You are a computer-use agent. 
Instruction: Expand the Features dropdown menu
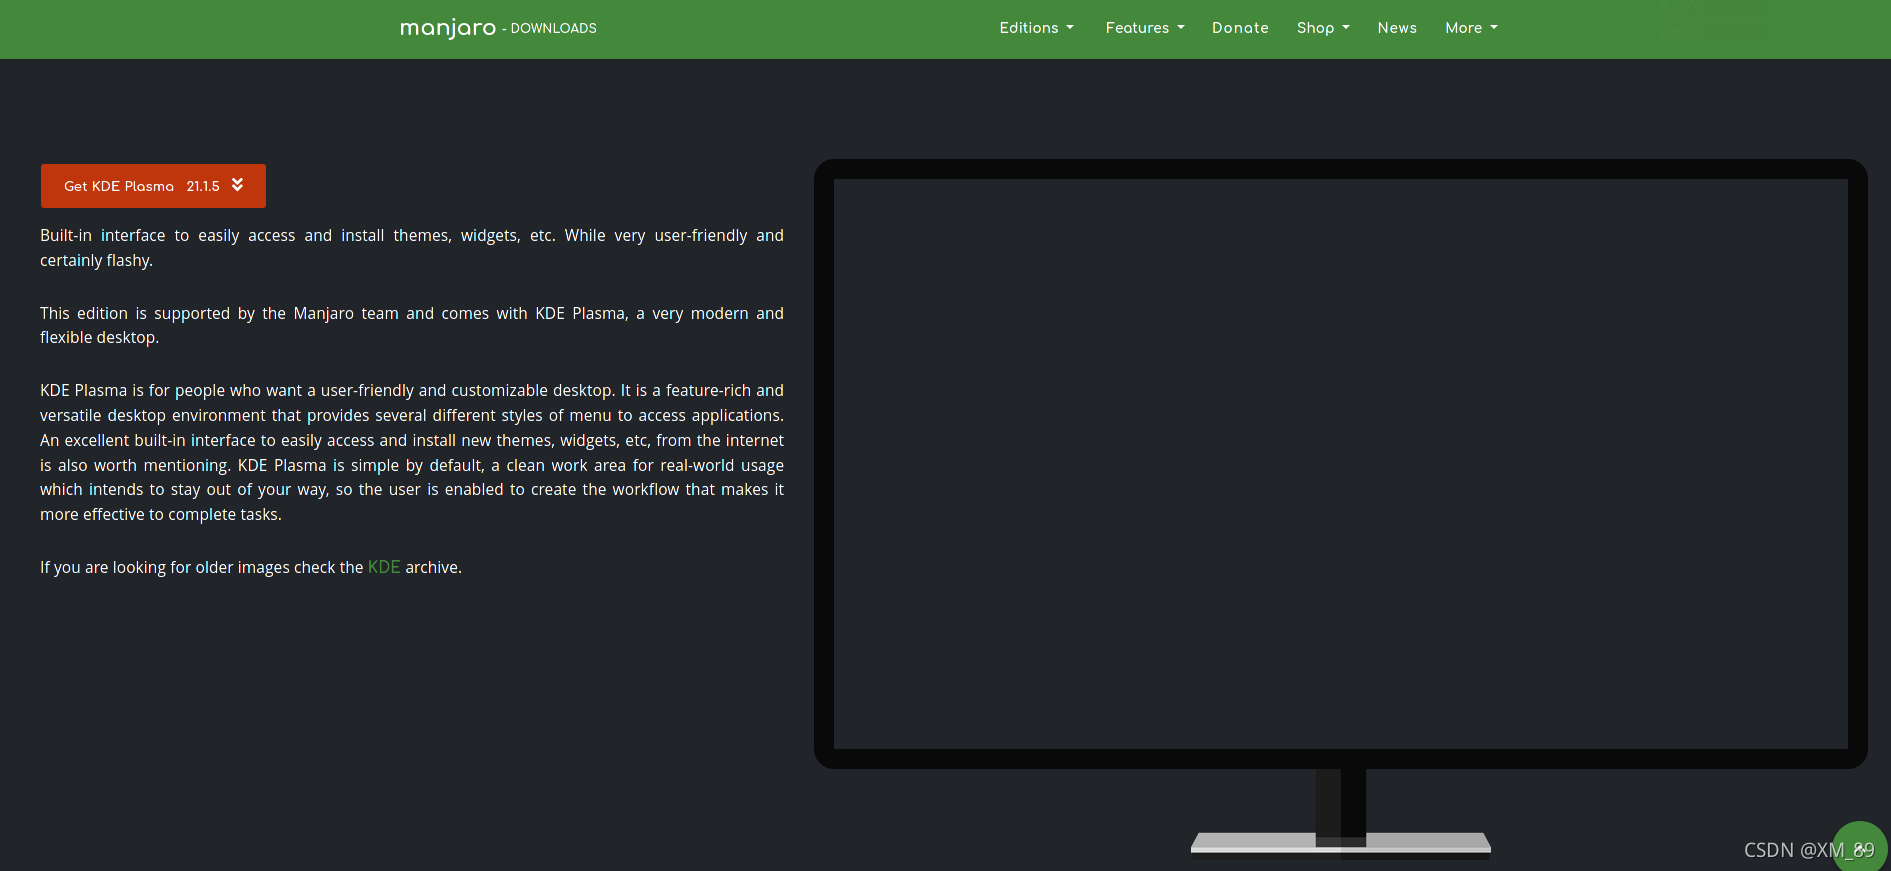click(1145, 28)
